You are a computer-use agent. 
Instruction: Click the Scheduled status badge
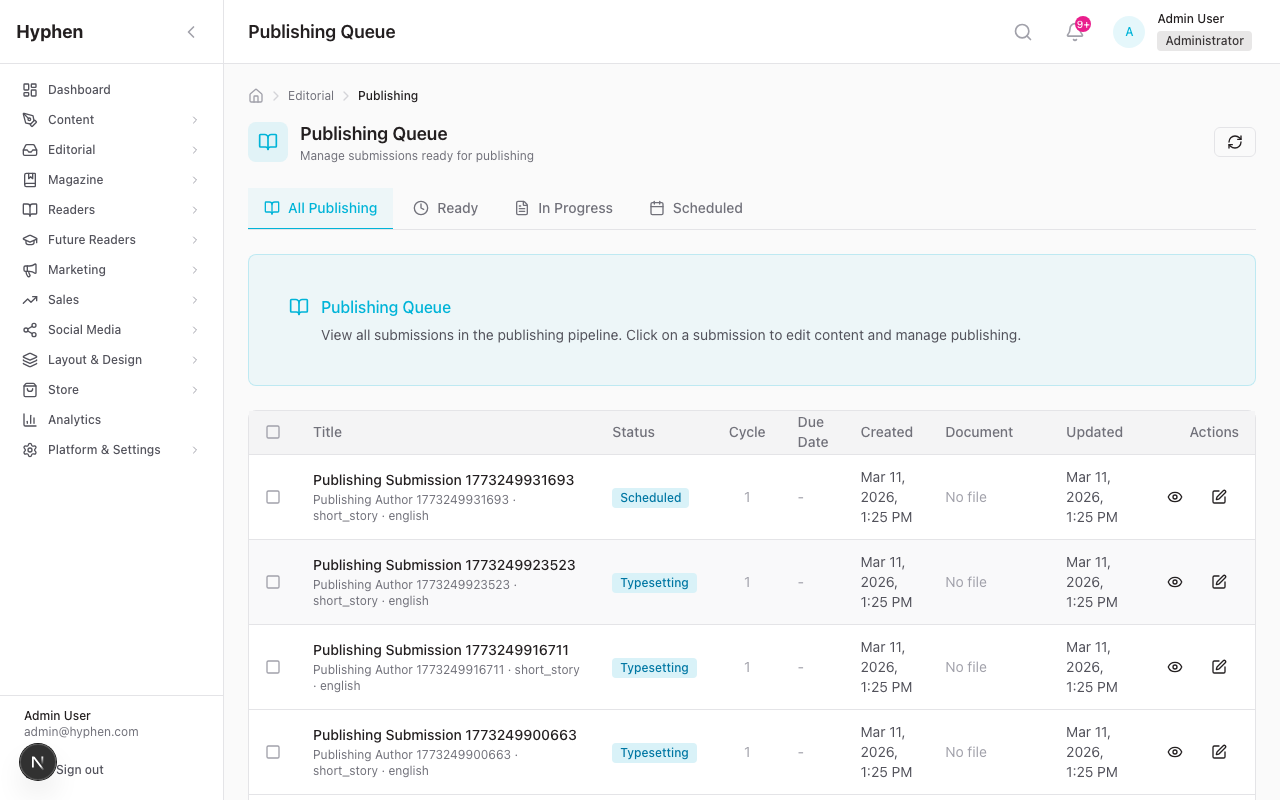650,497
